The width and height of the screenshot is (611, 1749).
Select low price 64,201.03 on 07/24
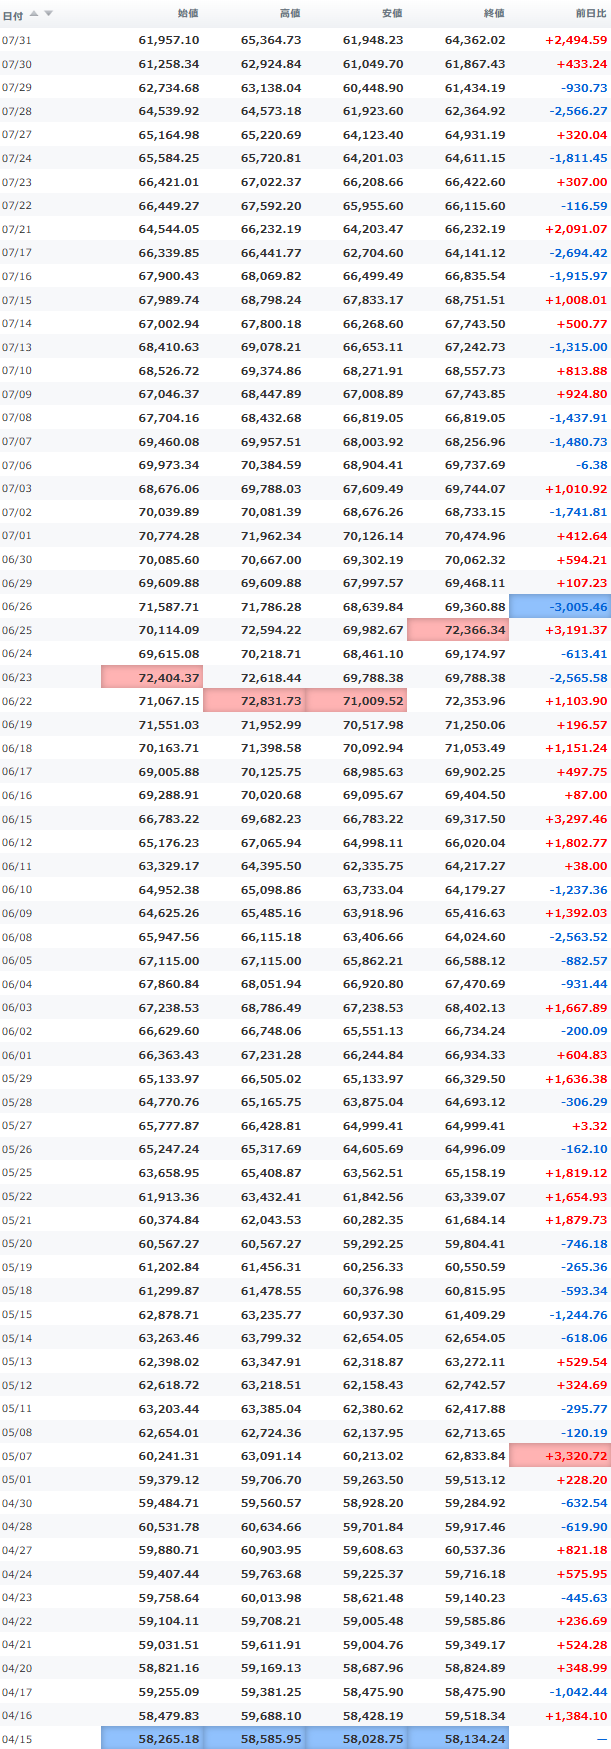tap(373, 158)
